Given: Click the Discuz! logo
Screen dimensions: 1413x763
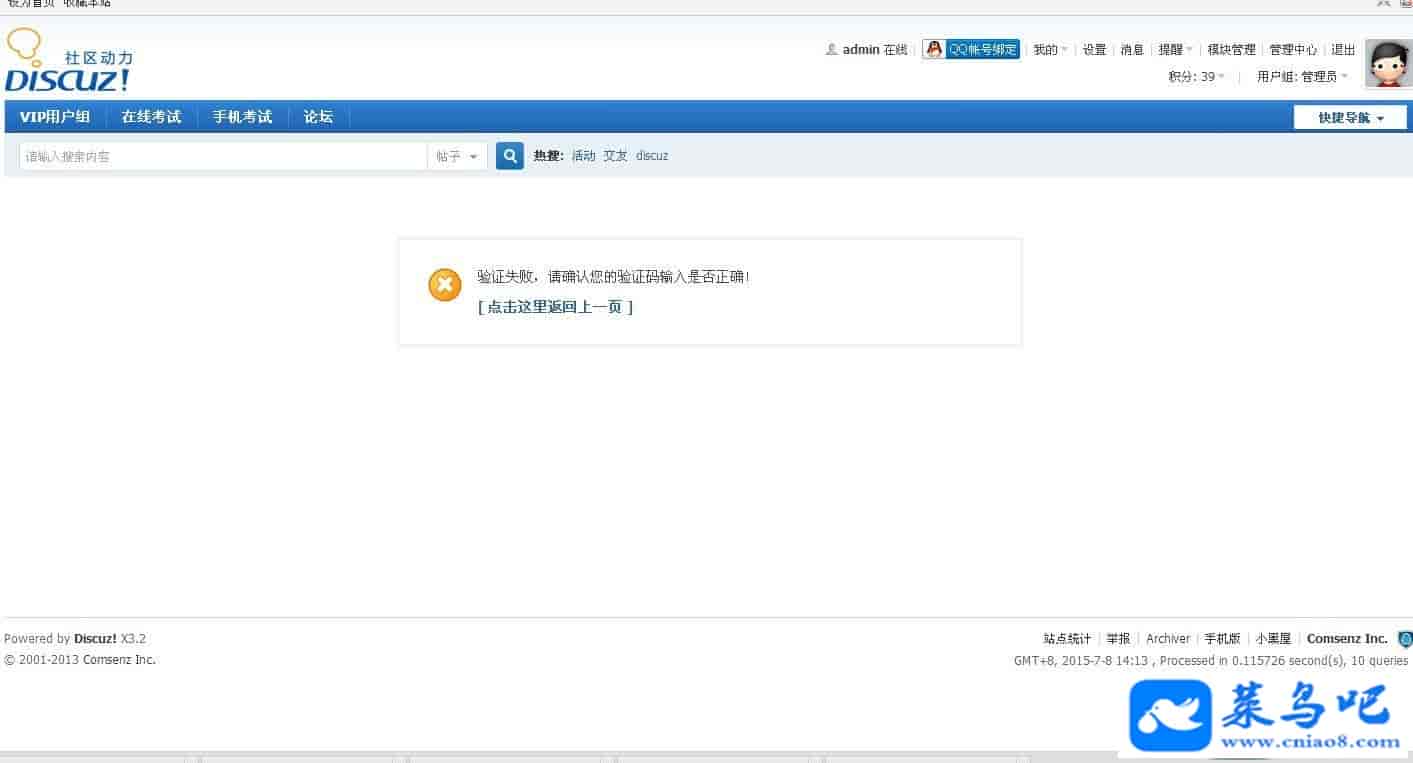Looking at the screenshot, I should pos(69,62).
